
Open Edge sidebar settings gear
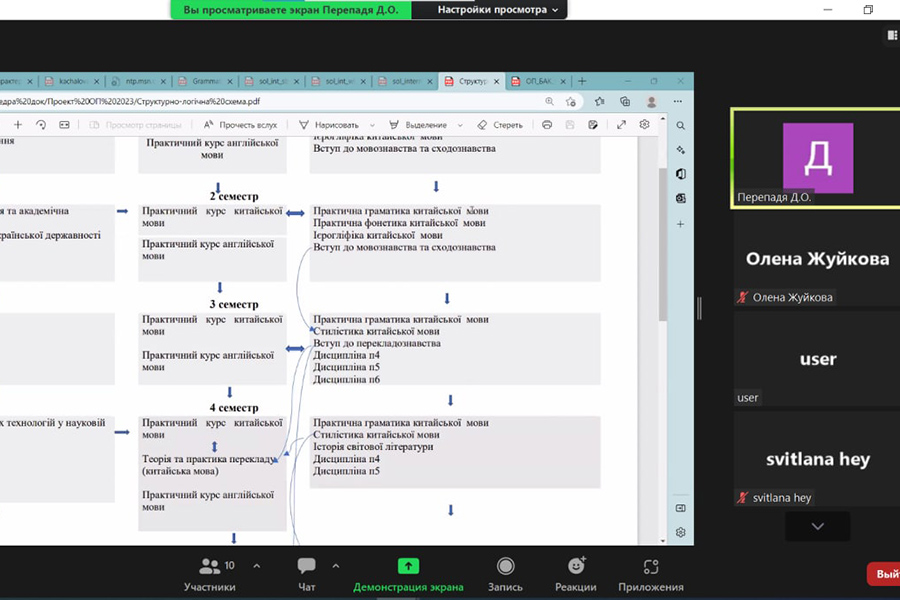pos(680,533)
